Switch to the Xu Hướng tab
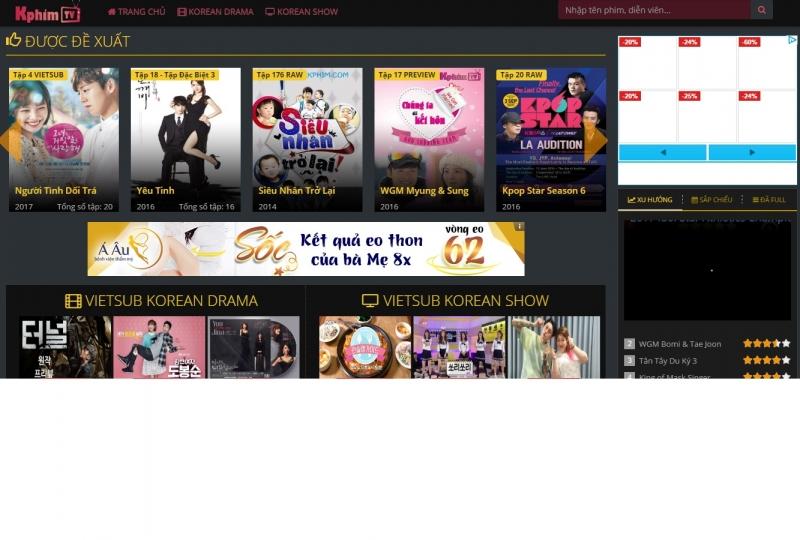 click(650, 200)
